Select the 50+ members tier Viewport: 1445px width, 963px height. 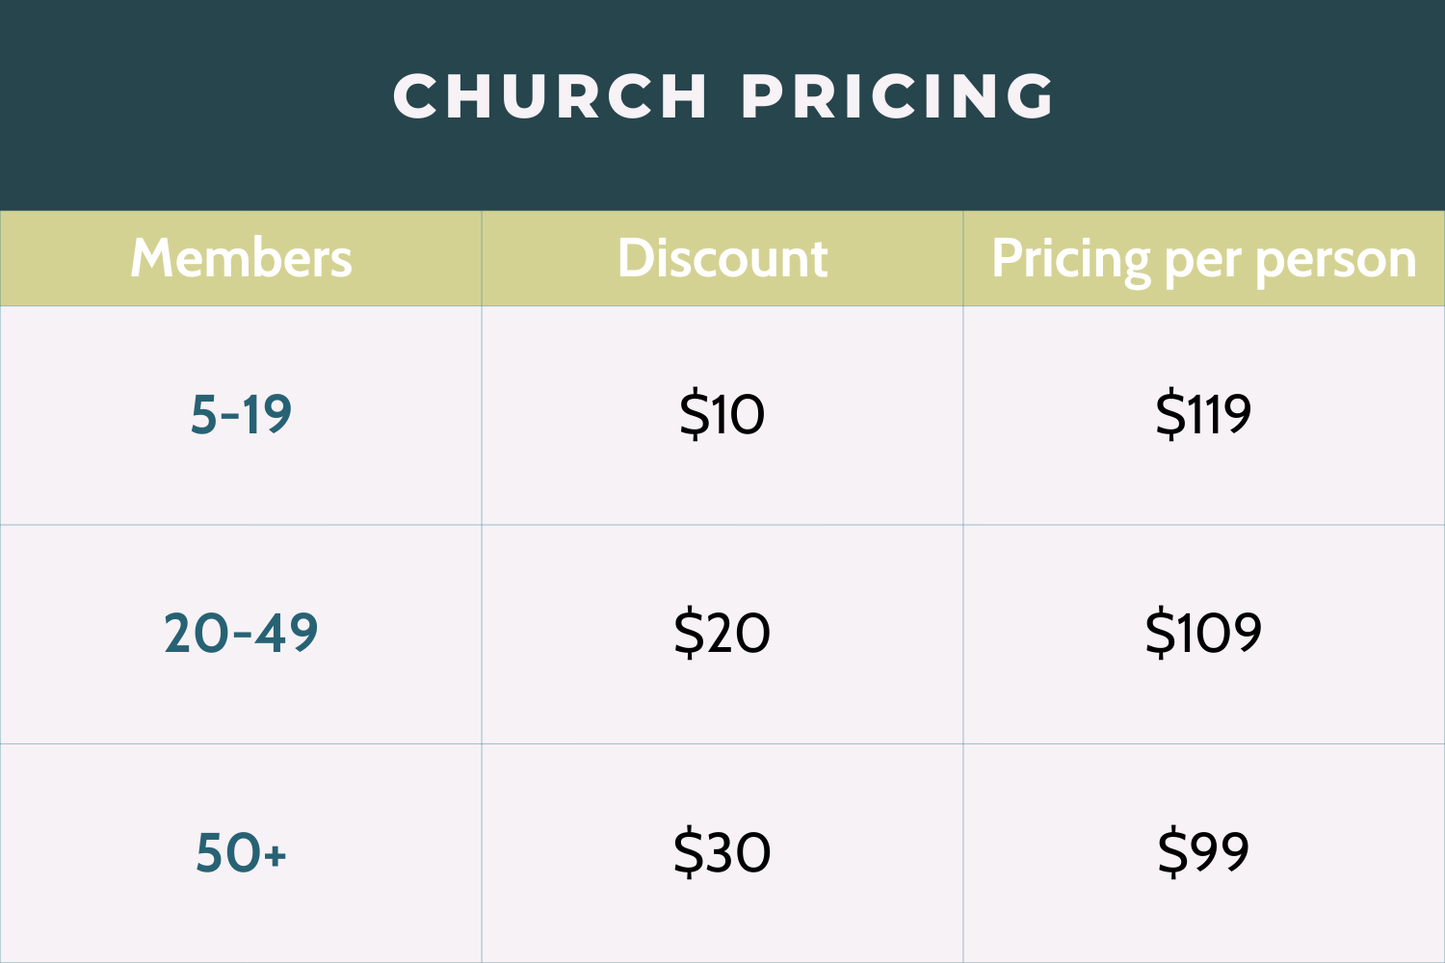(241, 853)
